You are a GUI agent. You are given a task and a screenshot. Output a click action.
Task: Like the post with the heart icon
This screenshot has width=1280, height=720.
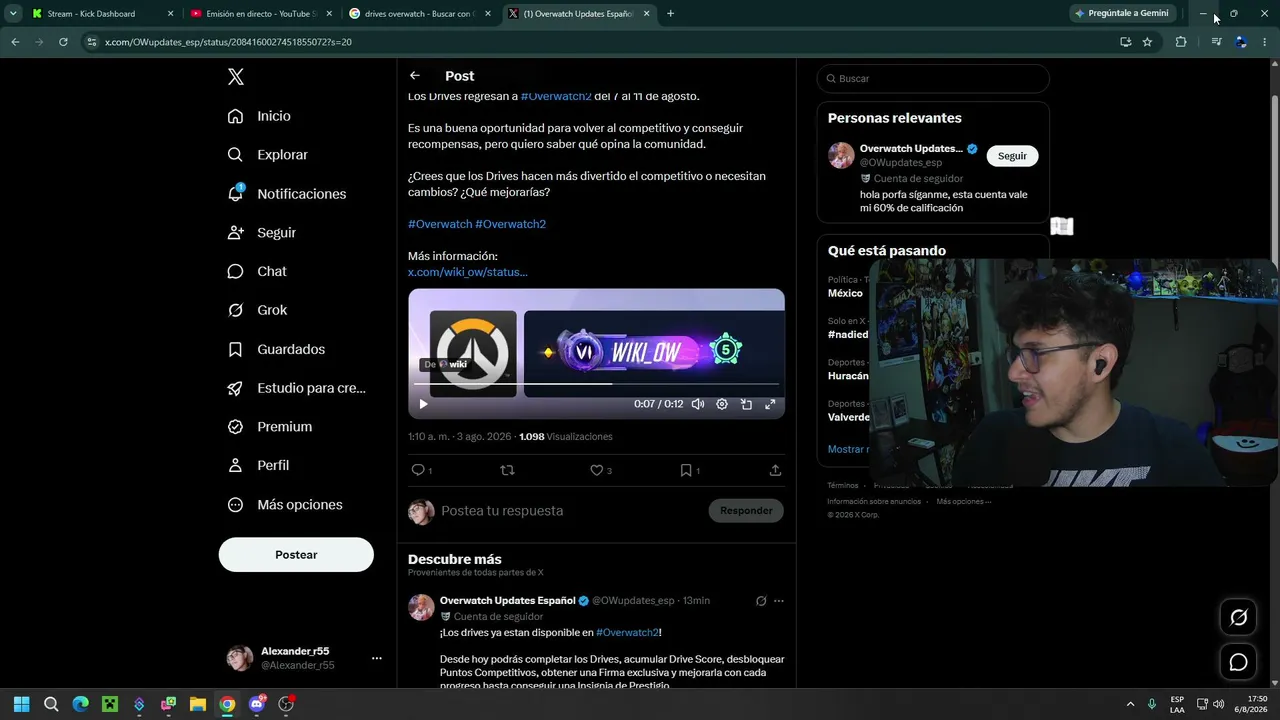click(x=596, y=470)
